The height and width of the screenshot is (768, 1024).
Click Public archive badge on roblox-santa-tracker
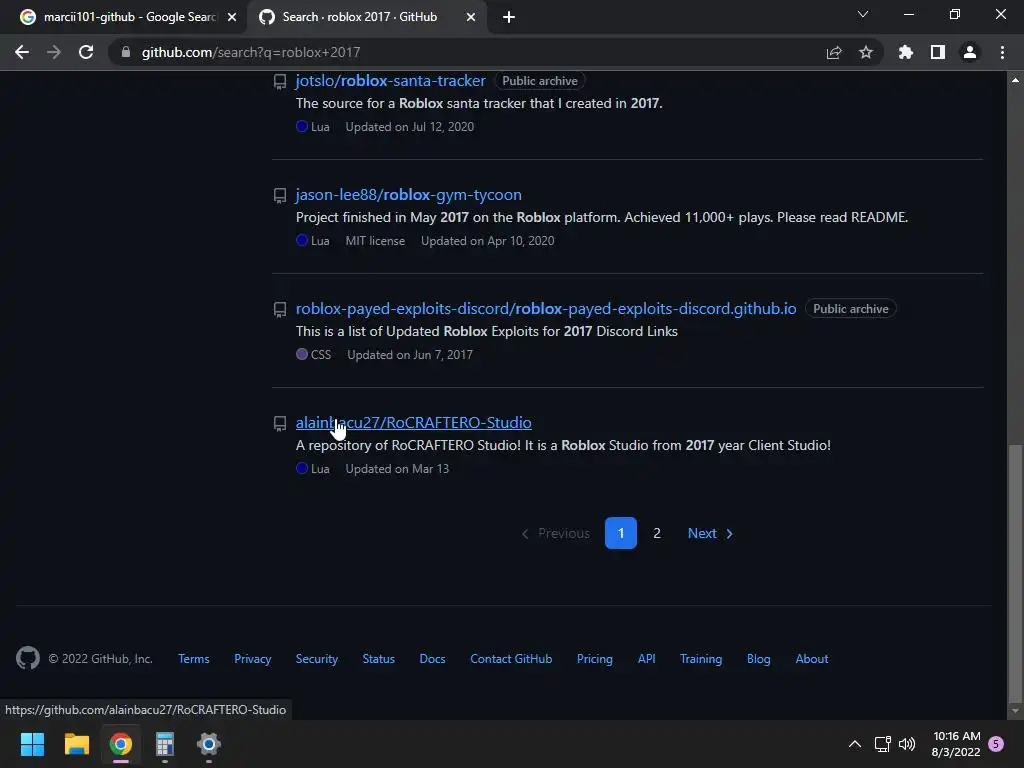click(x=539, y=81)
